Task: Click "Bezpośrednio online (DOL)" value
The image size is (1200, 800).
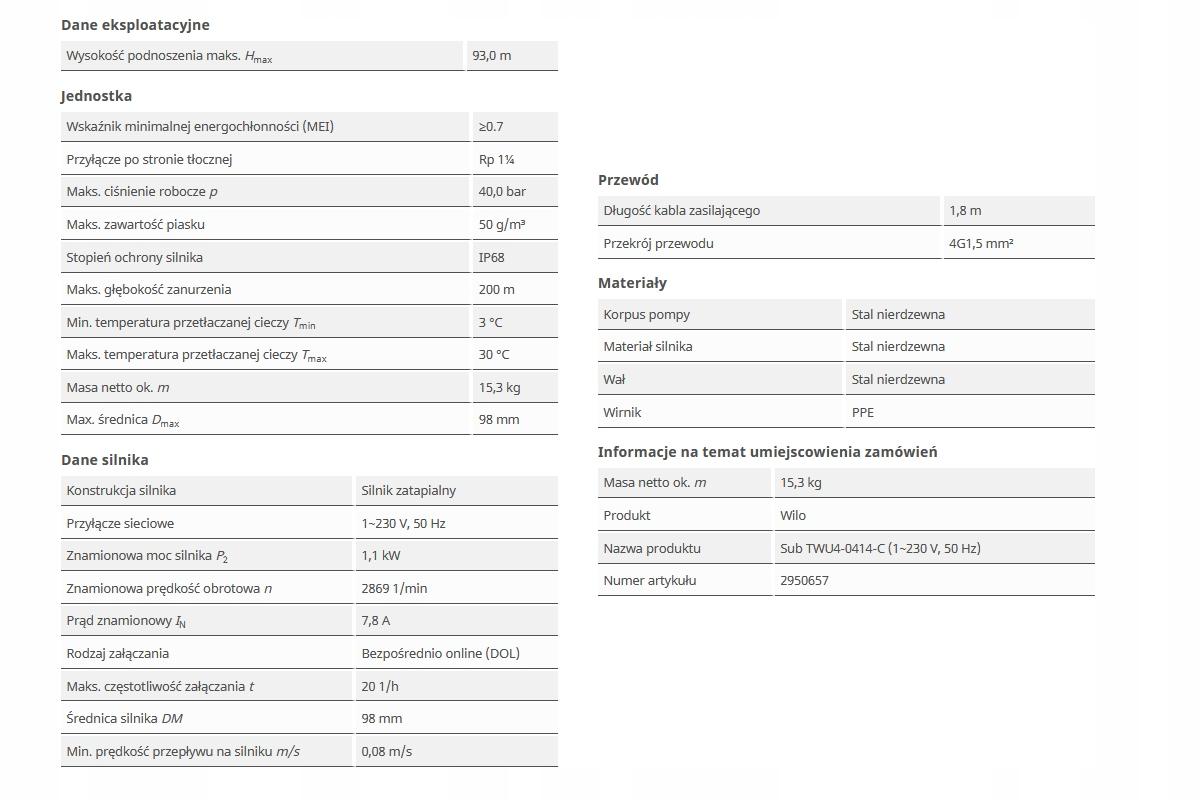Action: point(441,653)
